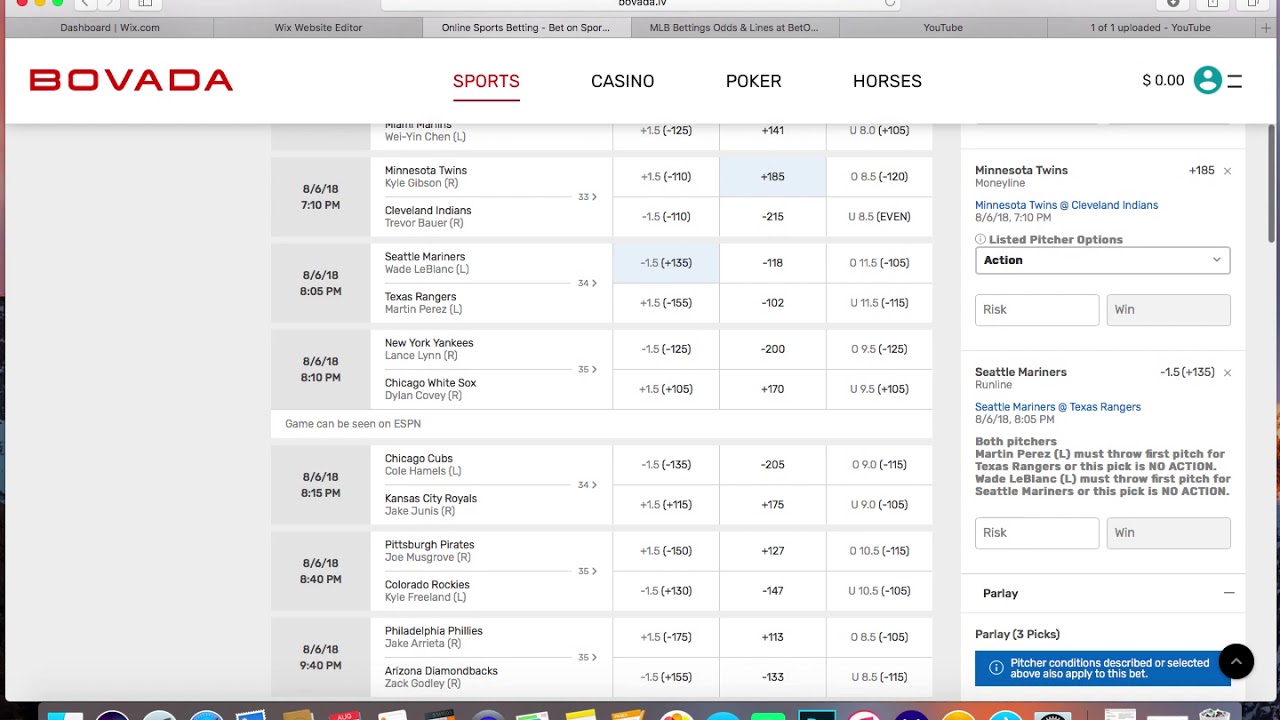1280x720 pixels.
Task: Select over O 9.5 (-125) Yankees total
Action: tap(879, 349)
